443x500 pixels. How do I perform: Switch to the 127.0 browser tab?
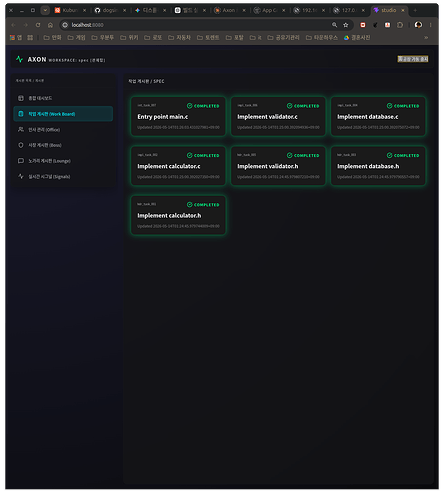pos(349,10)
